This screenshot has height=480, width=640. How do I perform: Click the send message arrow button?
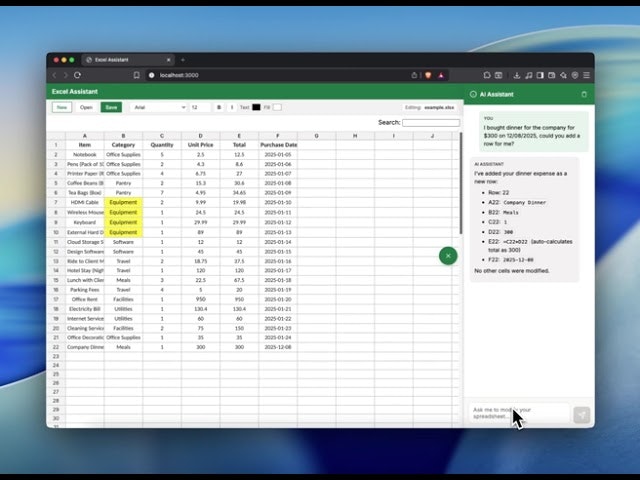pyautogui.click(x=581, y=415)
